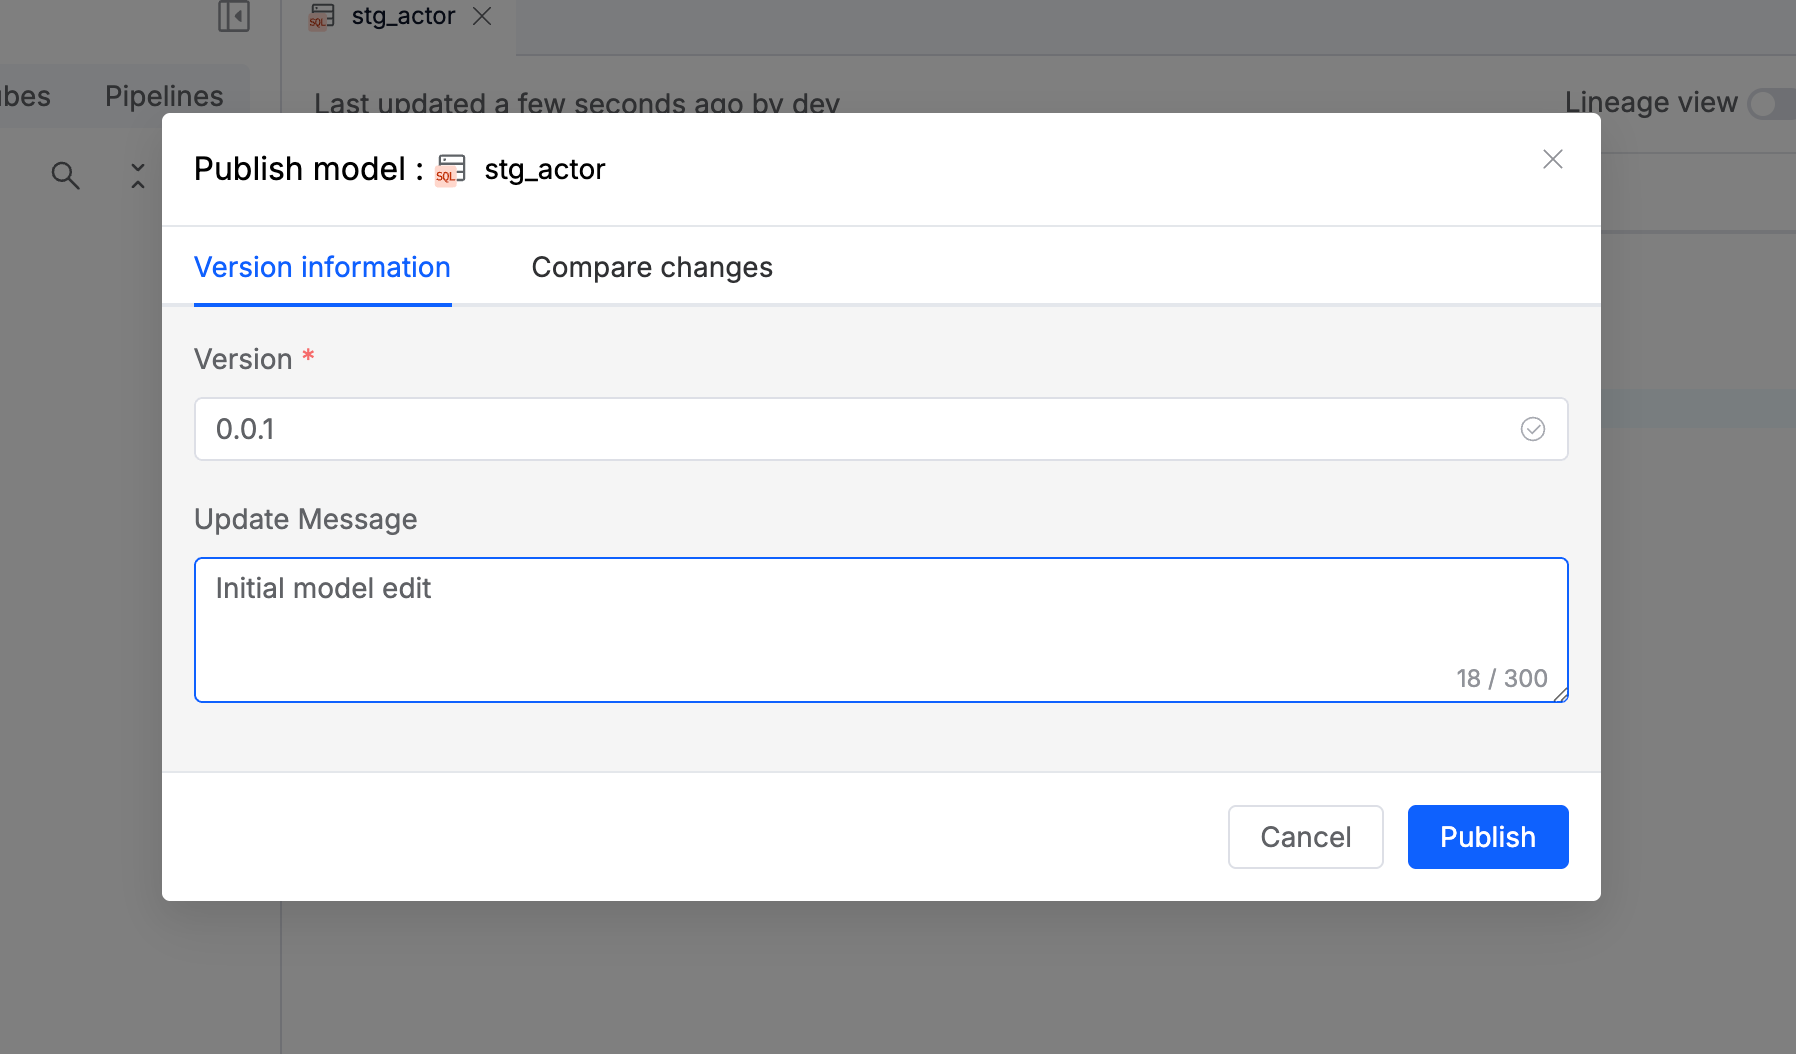1796x1054 pixels.
Task: Close the Publish model dialog
Action: coord(1552,159)
